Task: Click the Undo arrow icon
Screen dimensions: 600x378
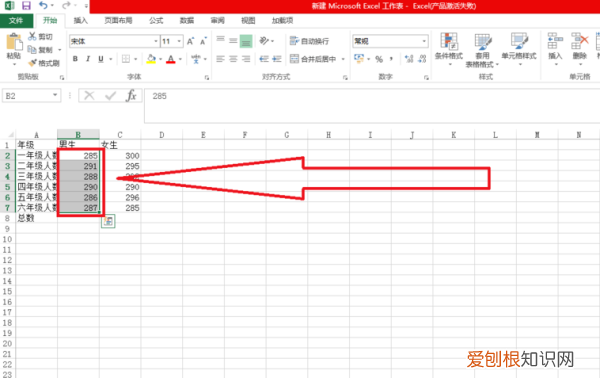Action: (x=43, y=5)
